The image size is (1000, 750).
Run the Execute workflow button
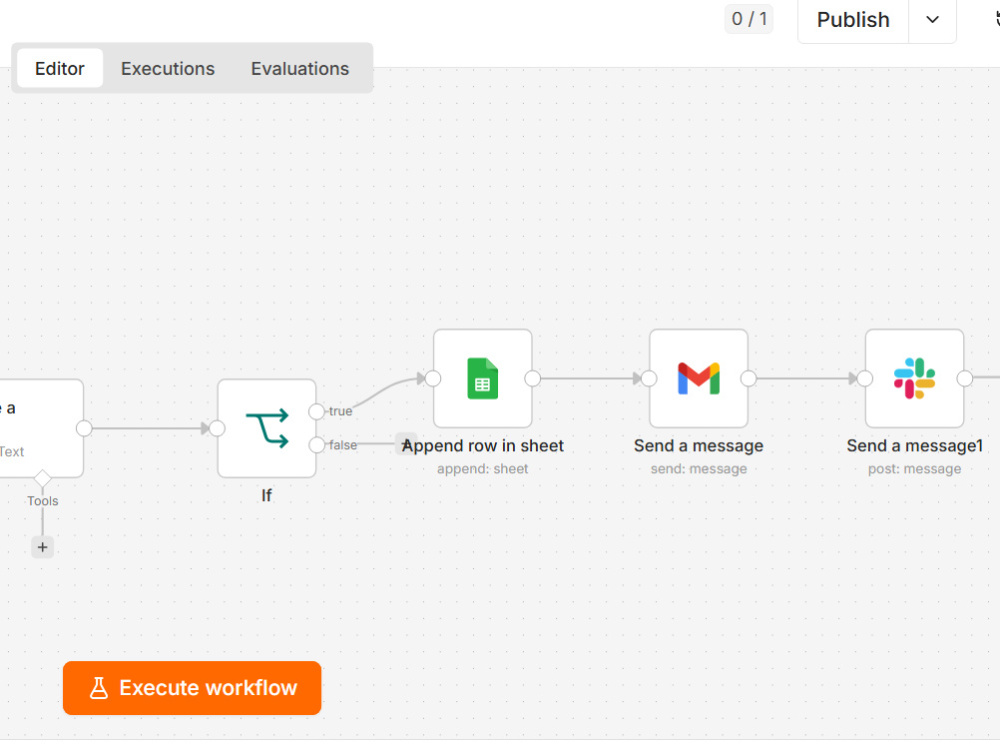192,688
